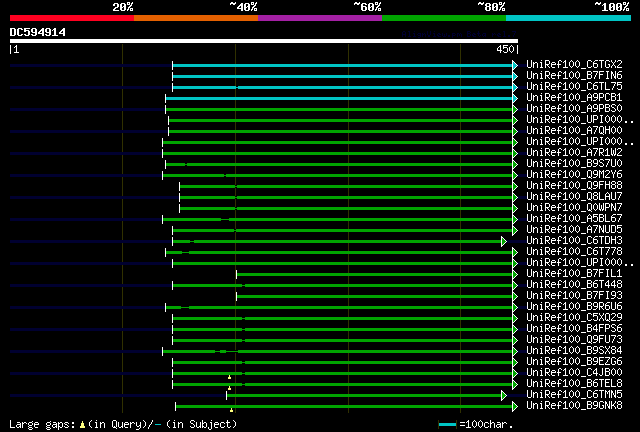The width and height of the screenshot is (640, 432).
Task: Click the arrowhead ending the UniRef100_B7FIN6 alignment
Action: 515,76
